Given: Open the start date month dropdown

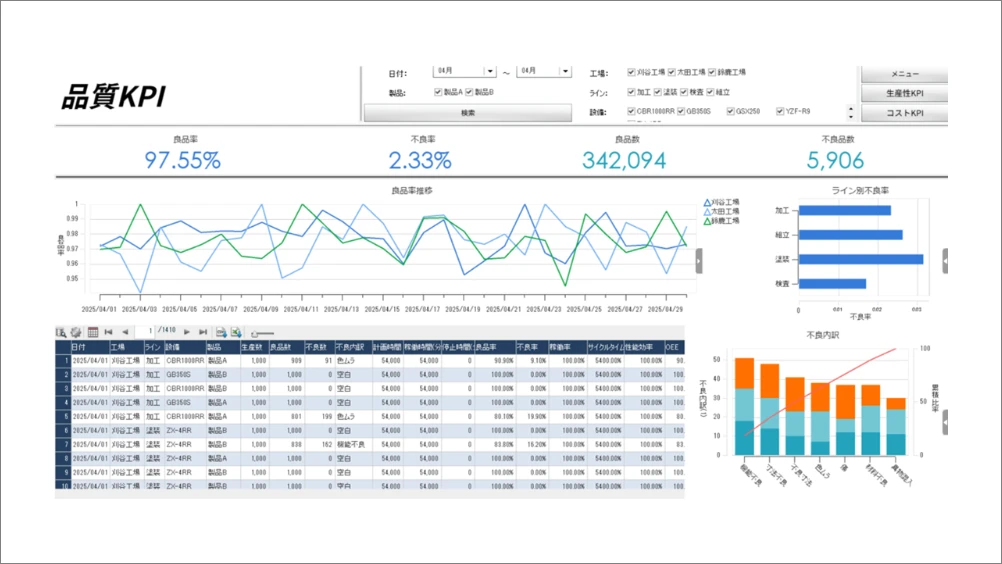Looking at the screenshot, I should tap(489, 72).
